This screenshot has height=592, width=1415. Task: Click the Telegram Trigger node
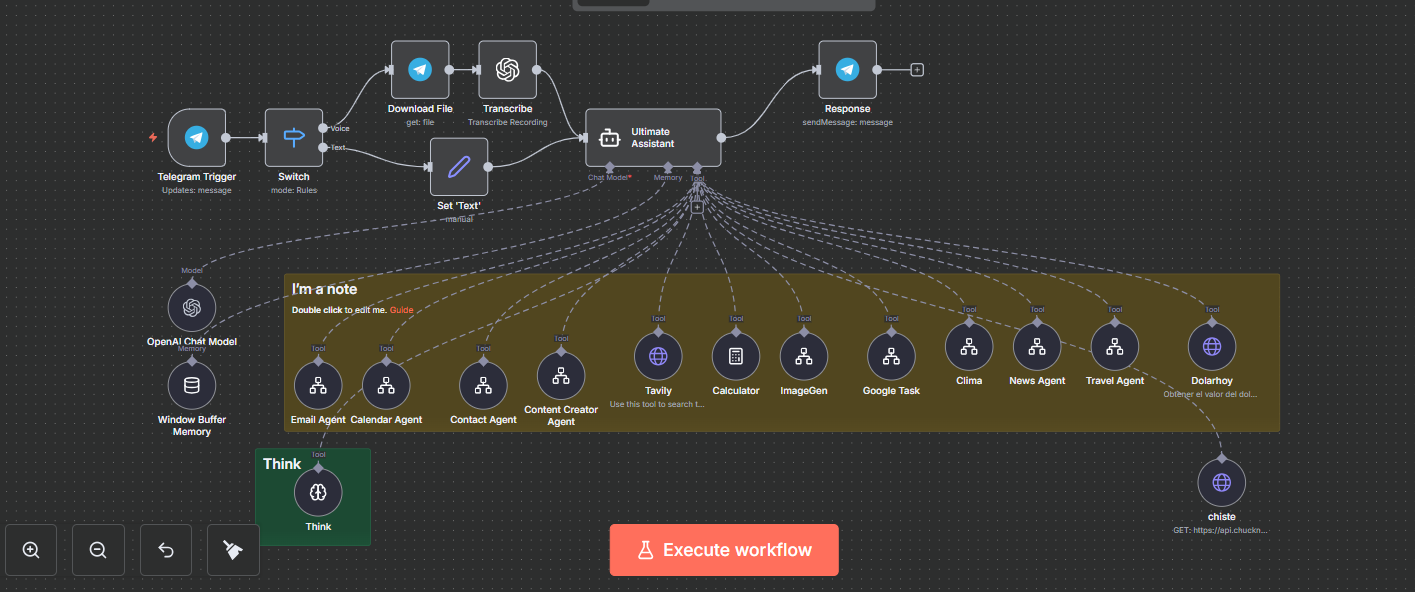196,138
